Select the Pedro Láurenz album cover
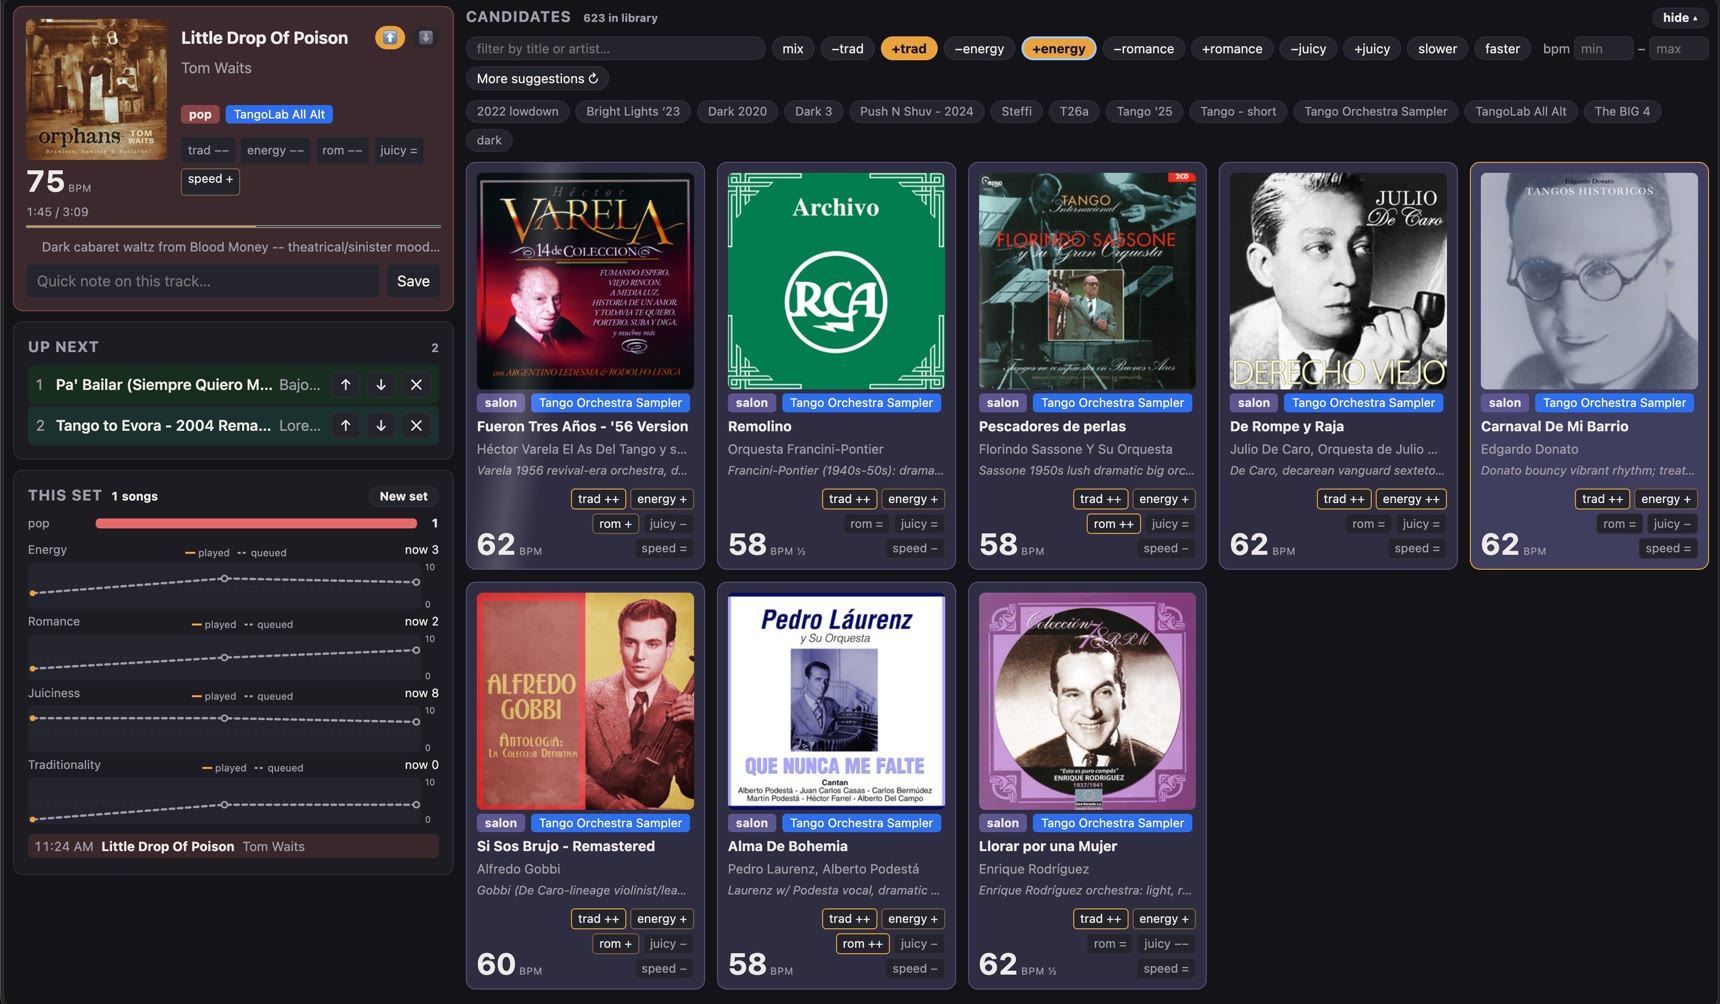This screenshot has width=1720, height=1004. point(836,701)
